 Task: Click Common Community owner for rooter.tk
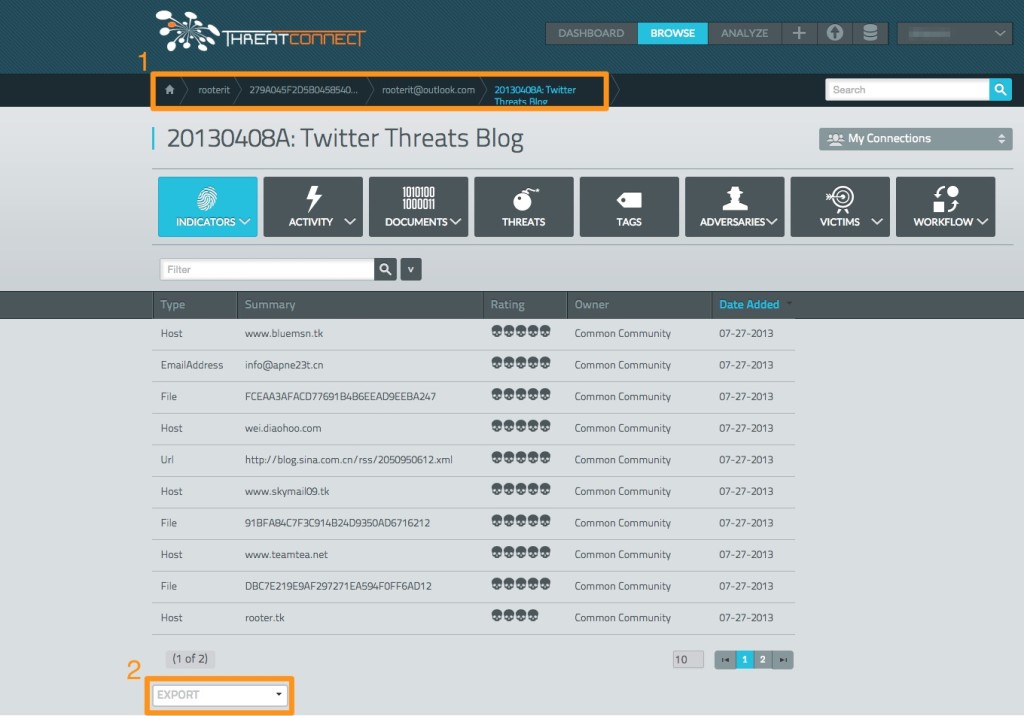coord(622,618)
